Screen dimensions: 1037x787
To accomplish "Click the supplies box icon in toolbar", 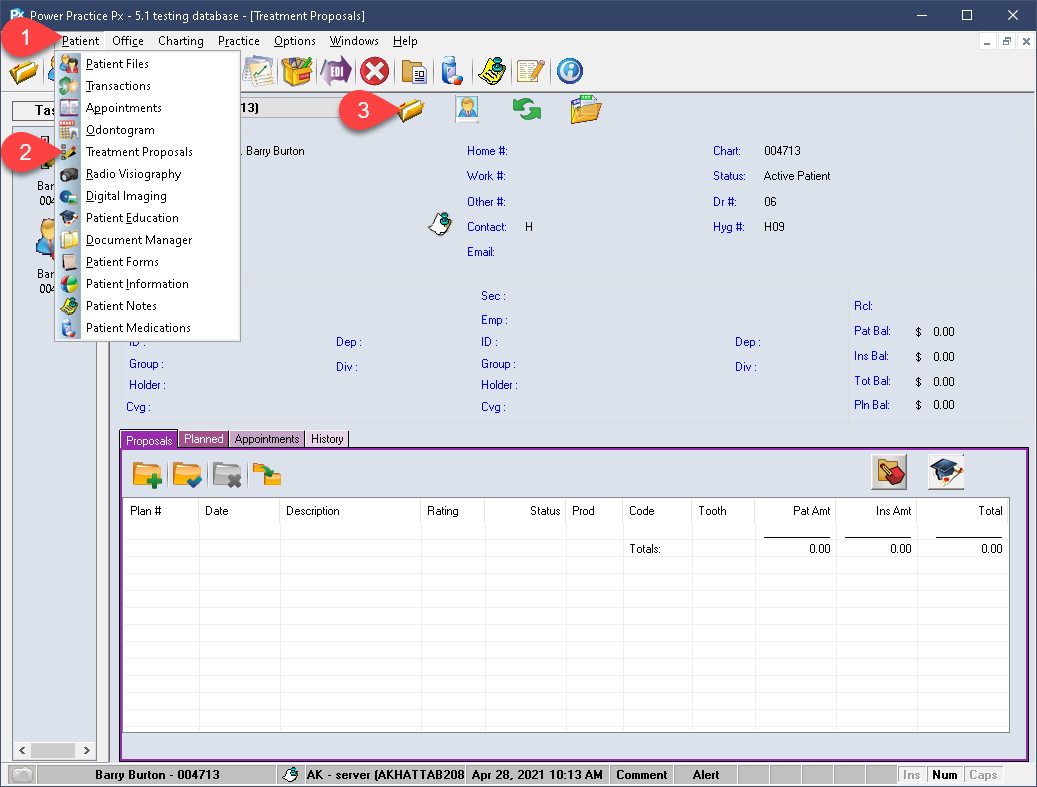I will [x=297, y=71].
